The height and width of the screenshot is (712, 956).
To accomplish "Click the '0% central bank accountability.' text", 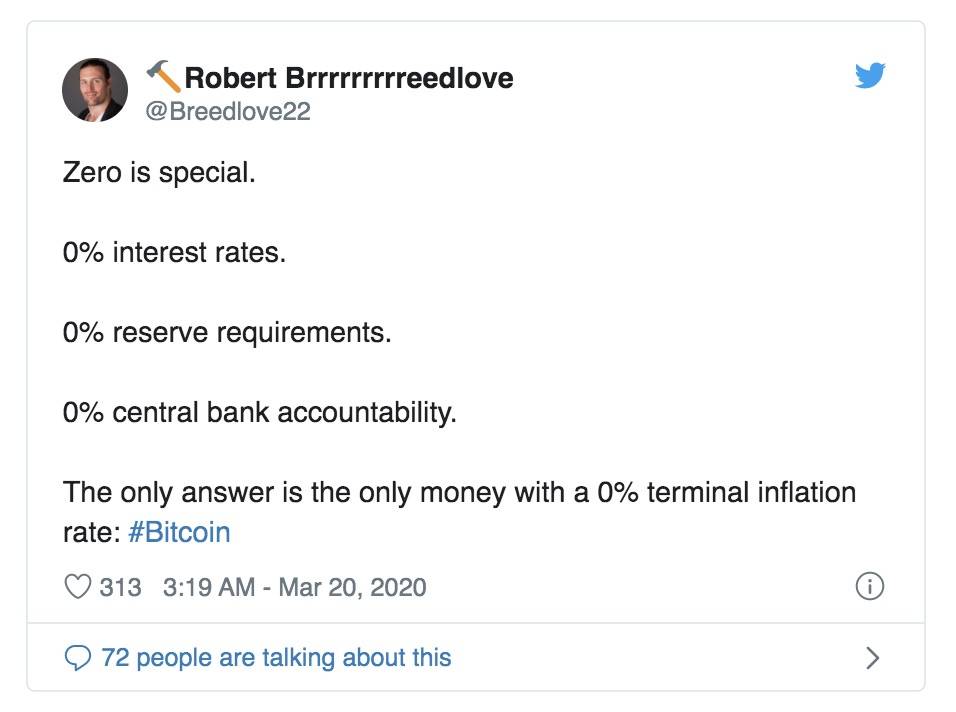I will pyautogui.click(x=260, y=413).
